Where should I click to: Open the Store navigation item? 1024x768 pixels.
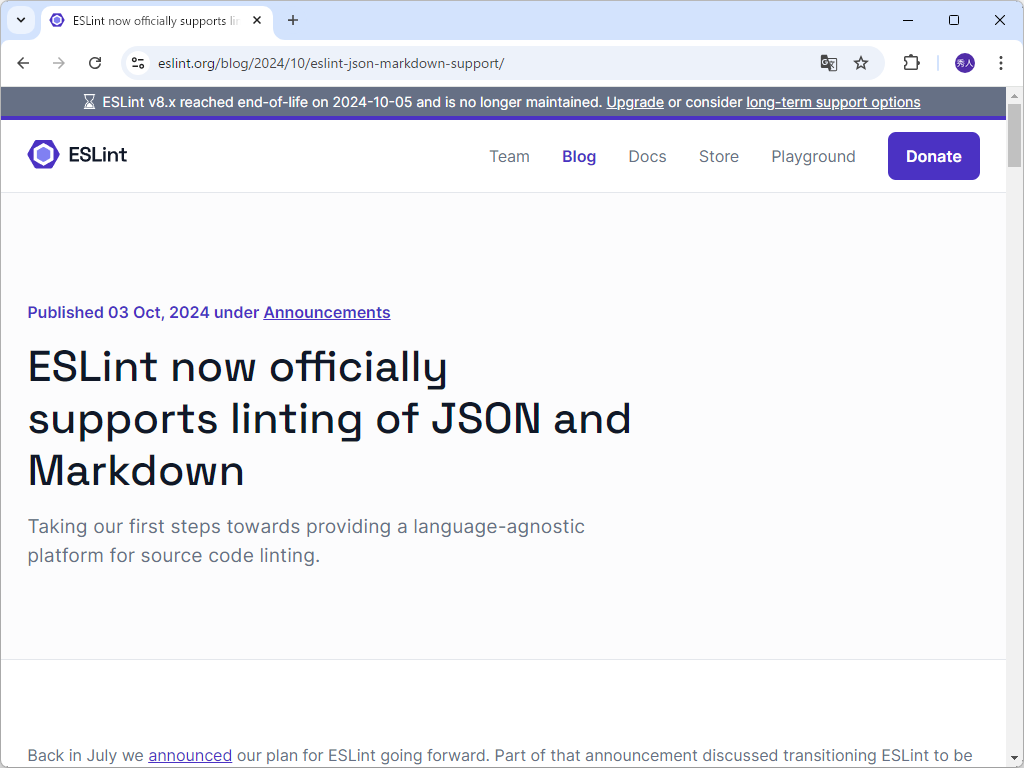point(718,157)
